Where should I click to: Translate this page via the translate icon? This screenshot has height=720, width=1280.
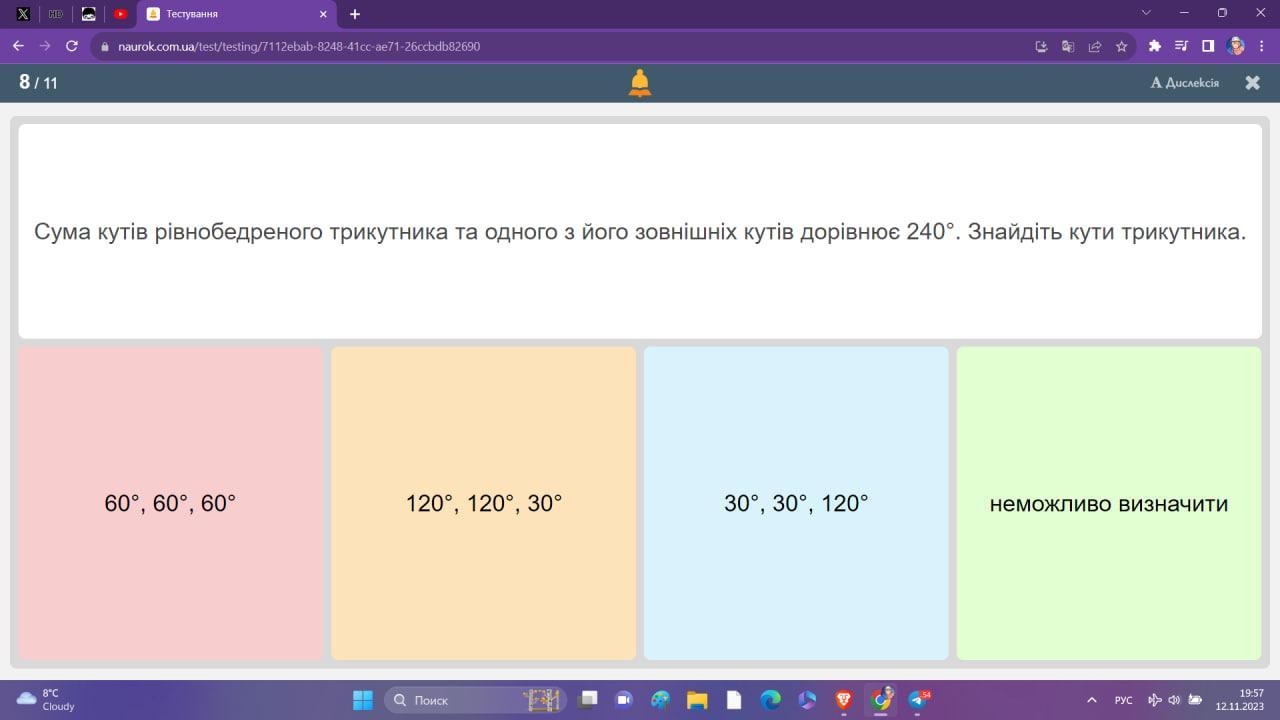[x=1068, y=46]
